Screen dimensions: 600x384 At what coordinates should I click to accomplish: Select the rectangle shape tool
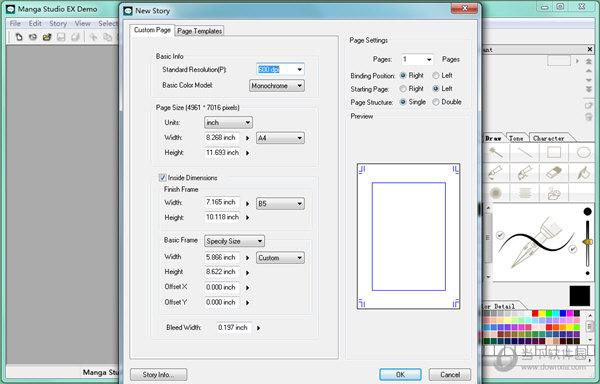554,153
